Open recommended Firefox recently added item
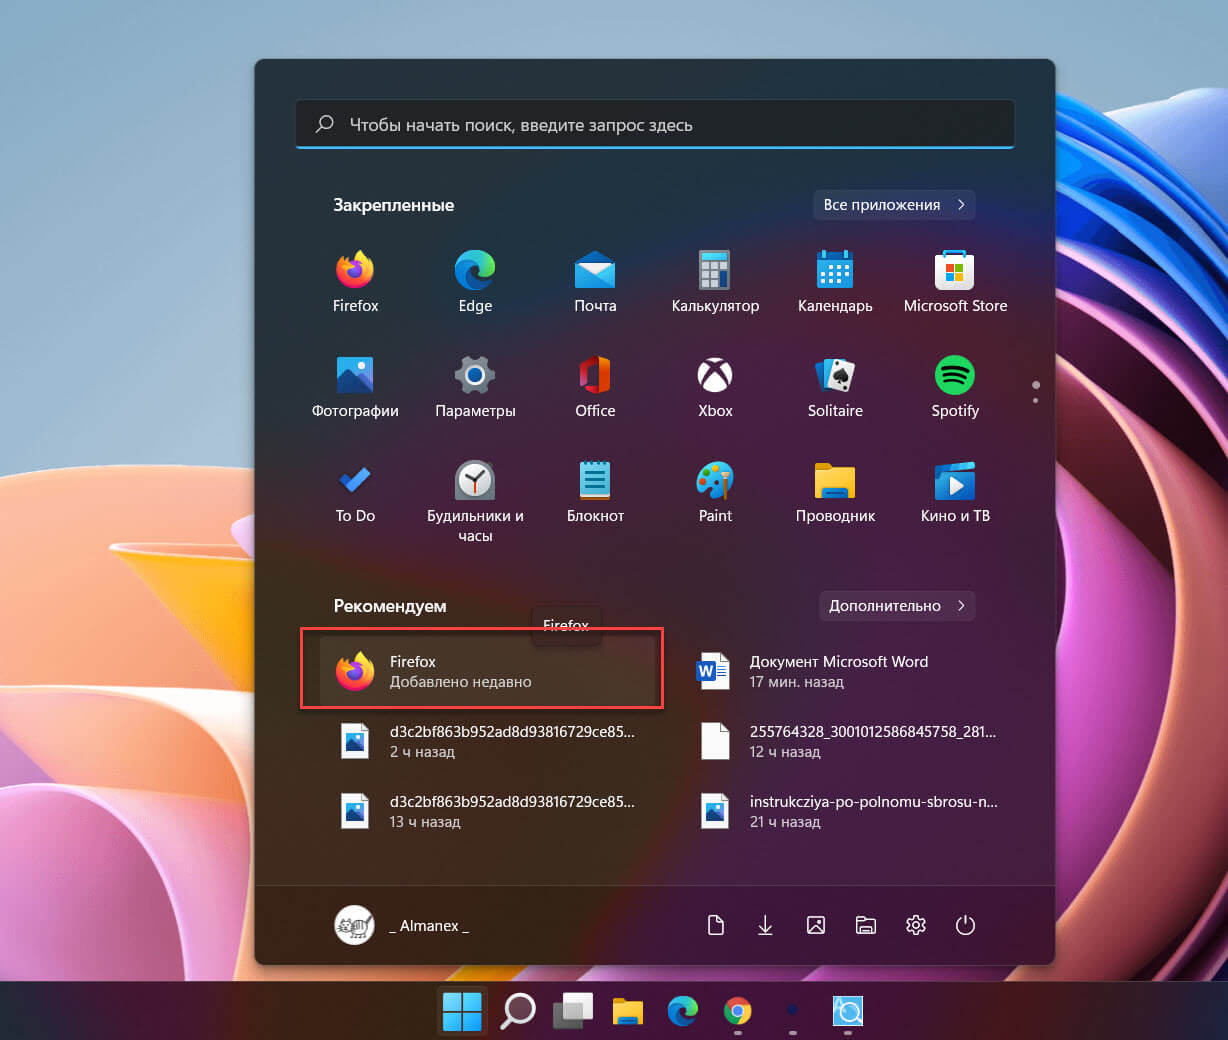1228x1040 pixels. coord(487,671)
